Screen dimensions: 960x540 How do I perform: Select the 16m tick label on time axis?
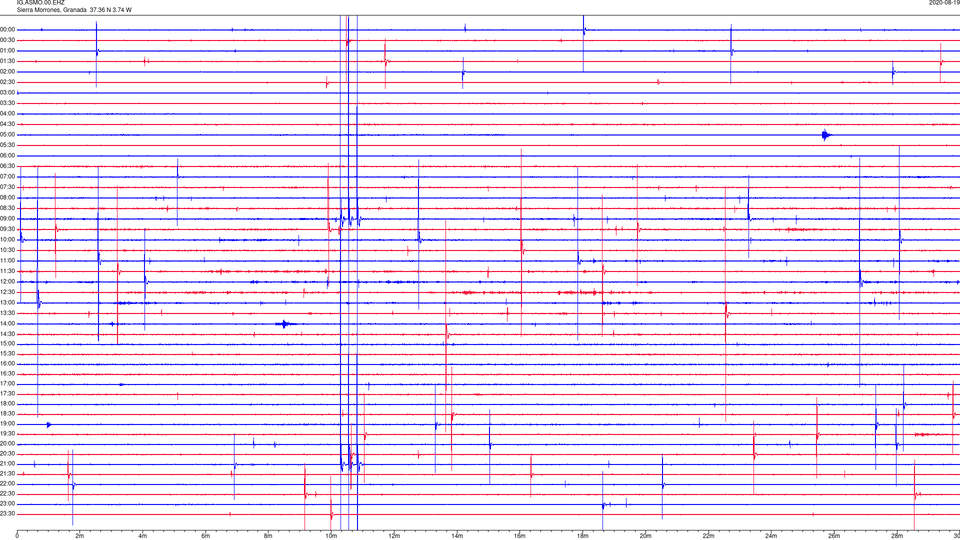[520, 536]
